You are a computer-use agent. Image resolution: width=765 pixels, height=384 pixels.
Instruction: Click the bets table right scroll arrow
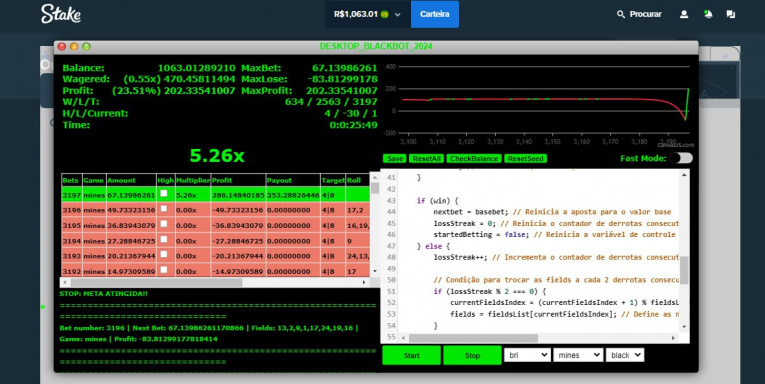pyautogui.click(x=364, y=283)
